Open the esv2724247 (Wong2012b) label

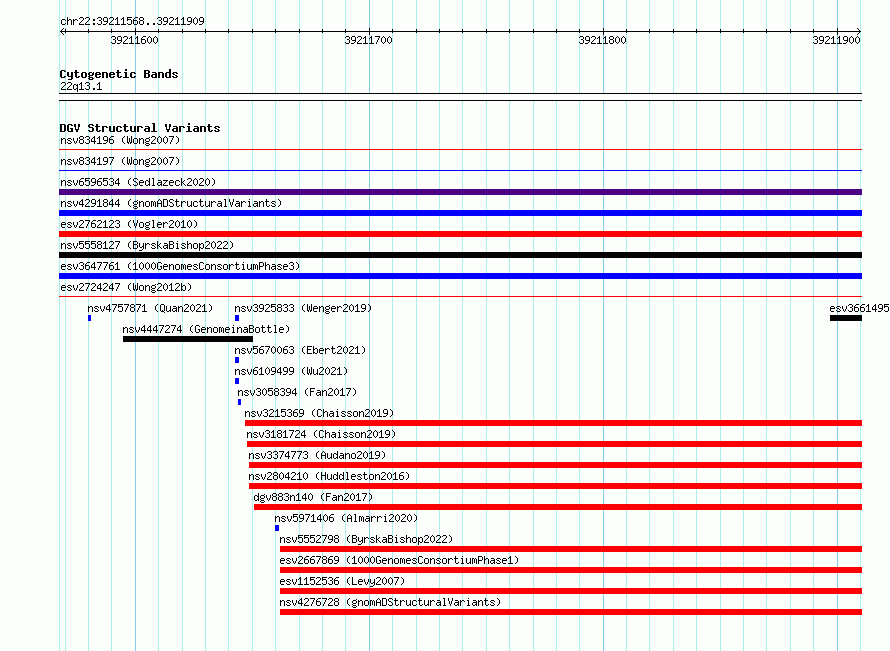point(126,287)
